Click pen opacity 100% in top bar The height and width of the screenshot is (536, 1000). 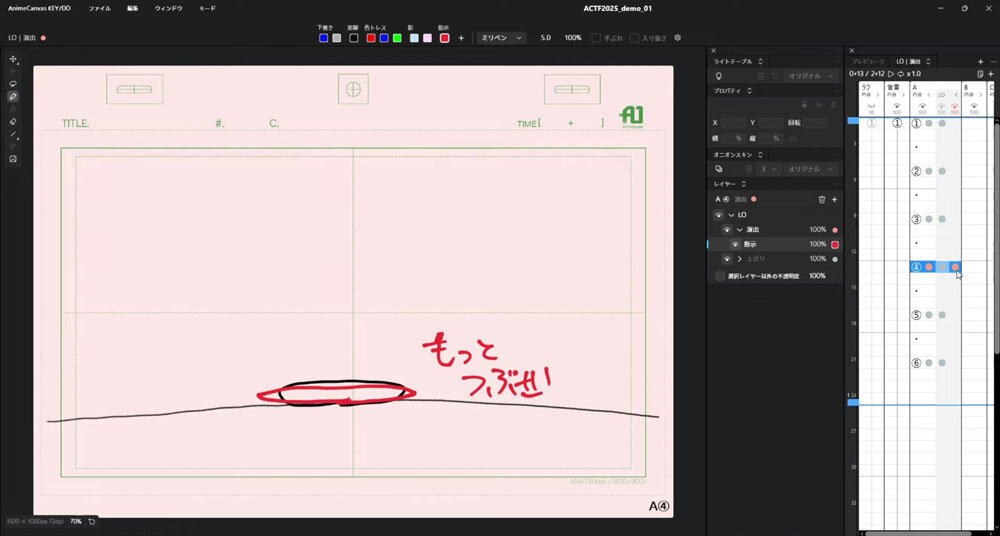(x=573, y=38)
